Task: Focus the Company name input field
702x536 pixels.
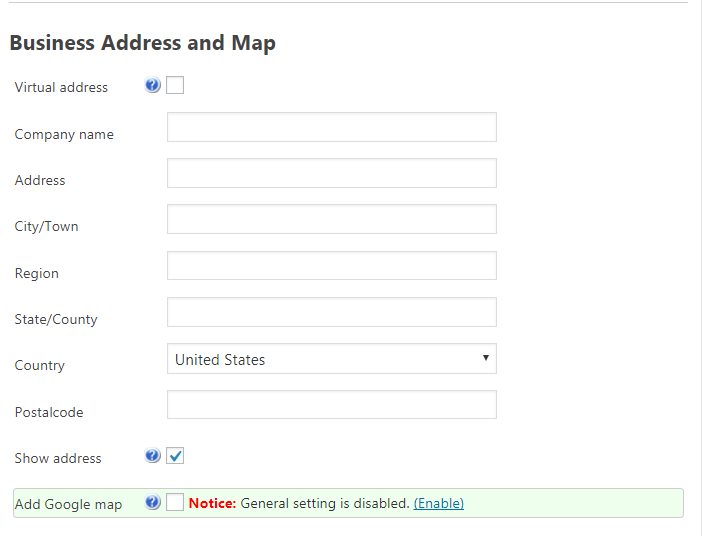Action: point(331,127)
